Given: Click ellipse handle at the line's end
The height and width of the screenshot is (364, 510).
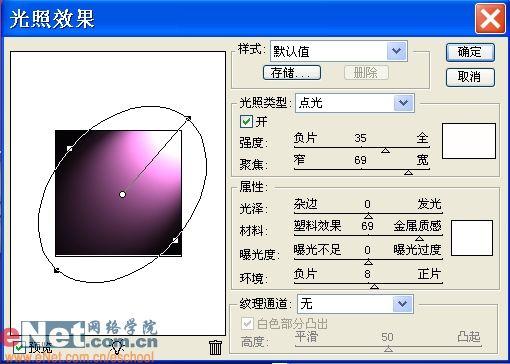Looking at the screenshot, I should tap(188, 118).
